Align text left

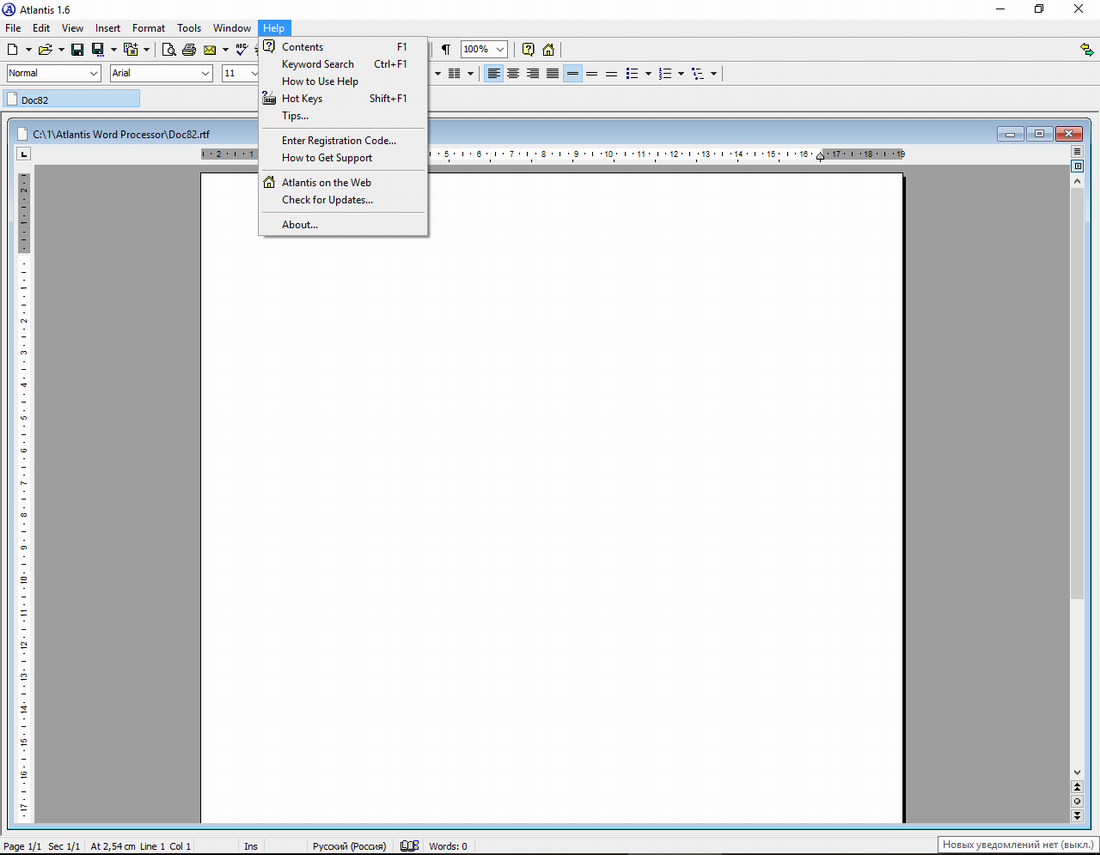coord(494,74)
